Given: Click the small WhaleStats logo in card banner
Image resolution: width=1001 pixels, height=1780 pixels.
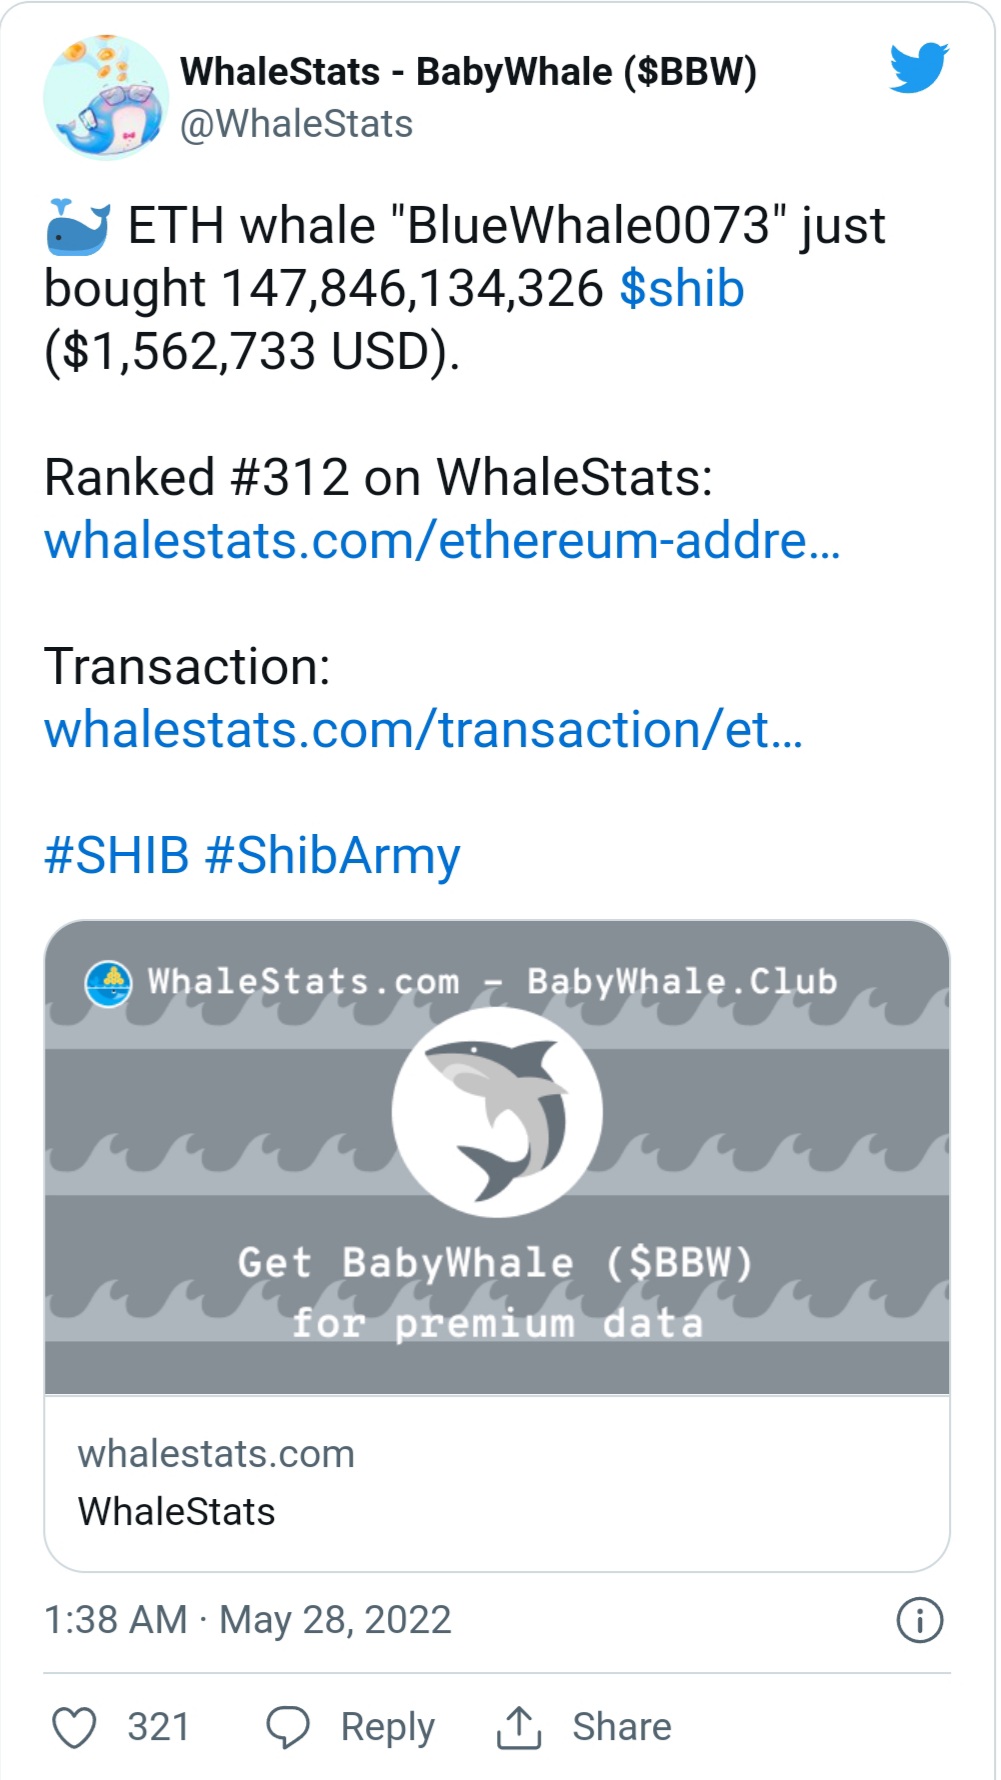Looking at the screenshot, I should (x=108, y=983).
